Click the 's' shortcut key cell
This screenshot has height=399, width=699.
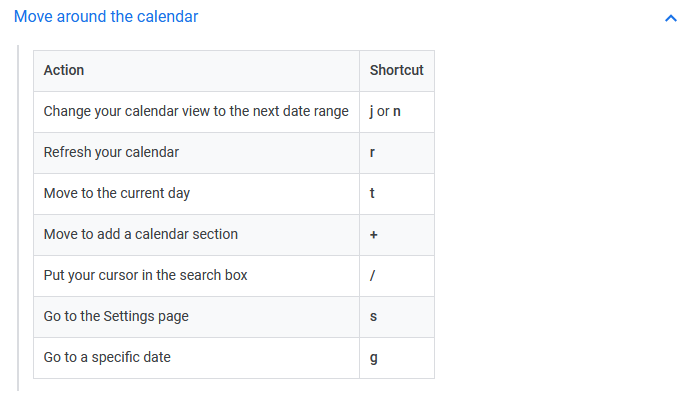[397, 317]
